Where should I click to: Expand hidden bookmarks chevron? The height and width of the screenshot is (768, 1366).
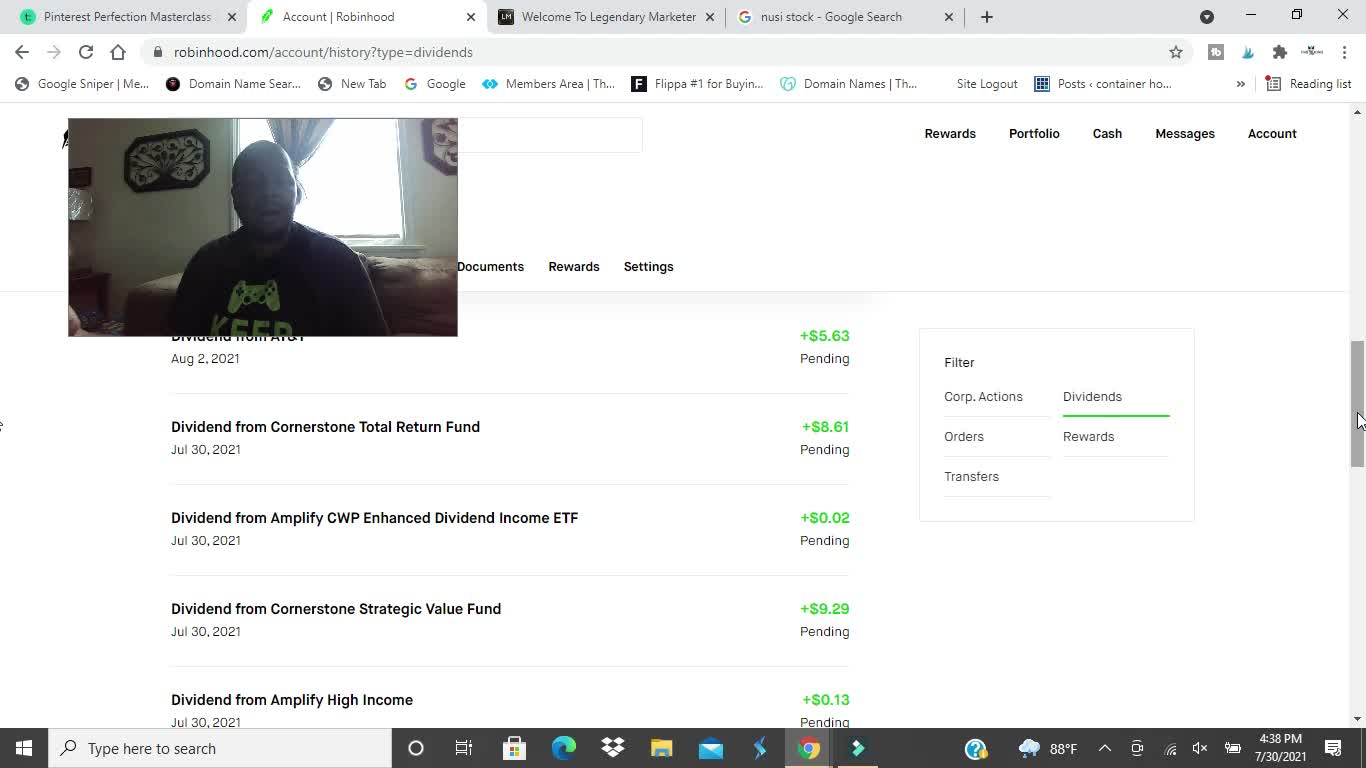pyautogui.click(x=1240, y=84)
